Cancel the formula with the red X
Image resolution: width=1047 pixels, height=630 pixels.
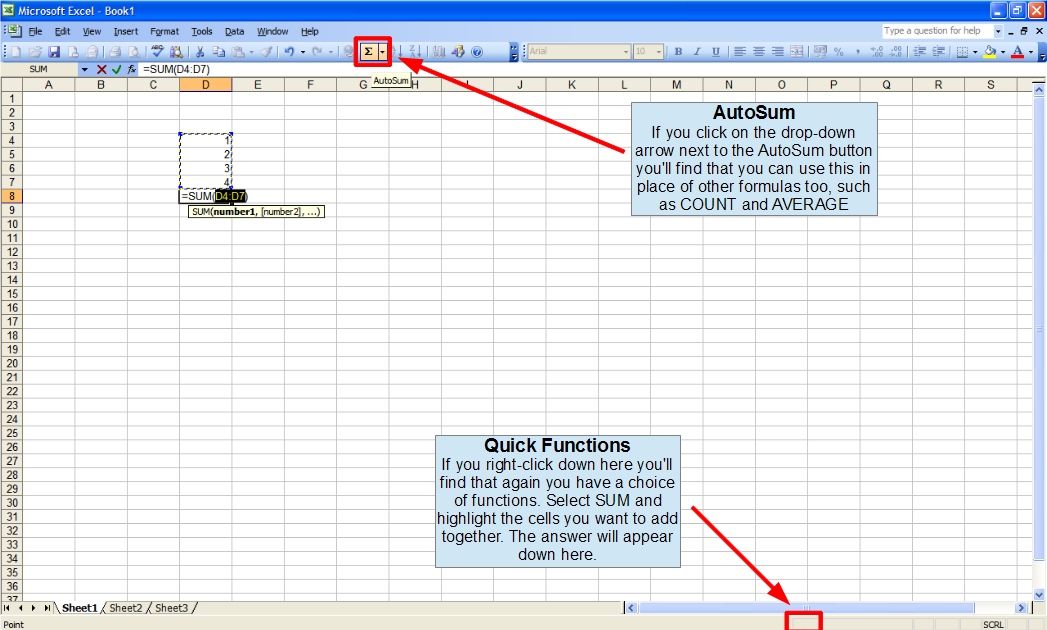101,69
